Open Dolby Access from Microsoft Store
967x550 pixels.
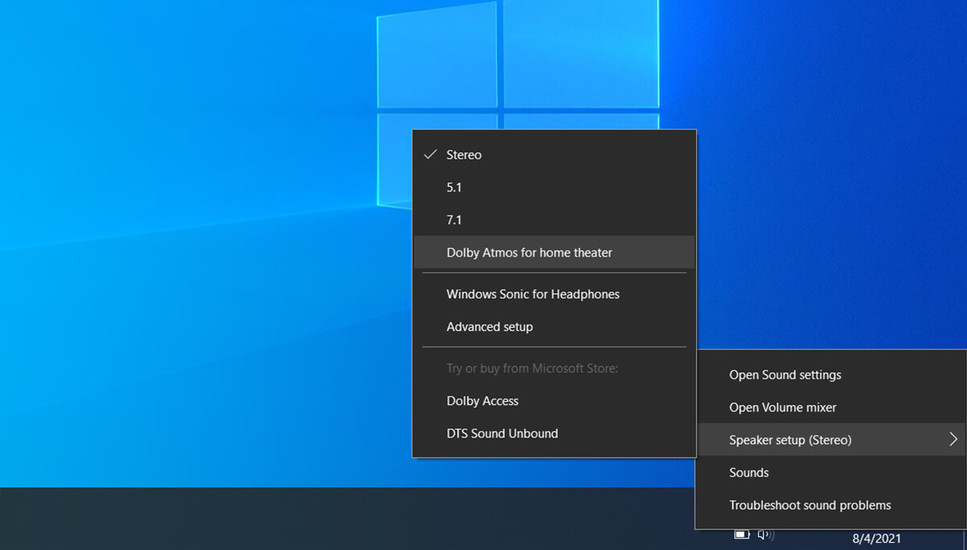[x=554, y=401]
